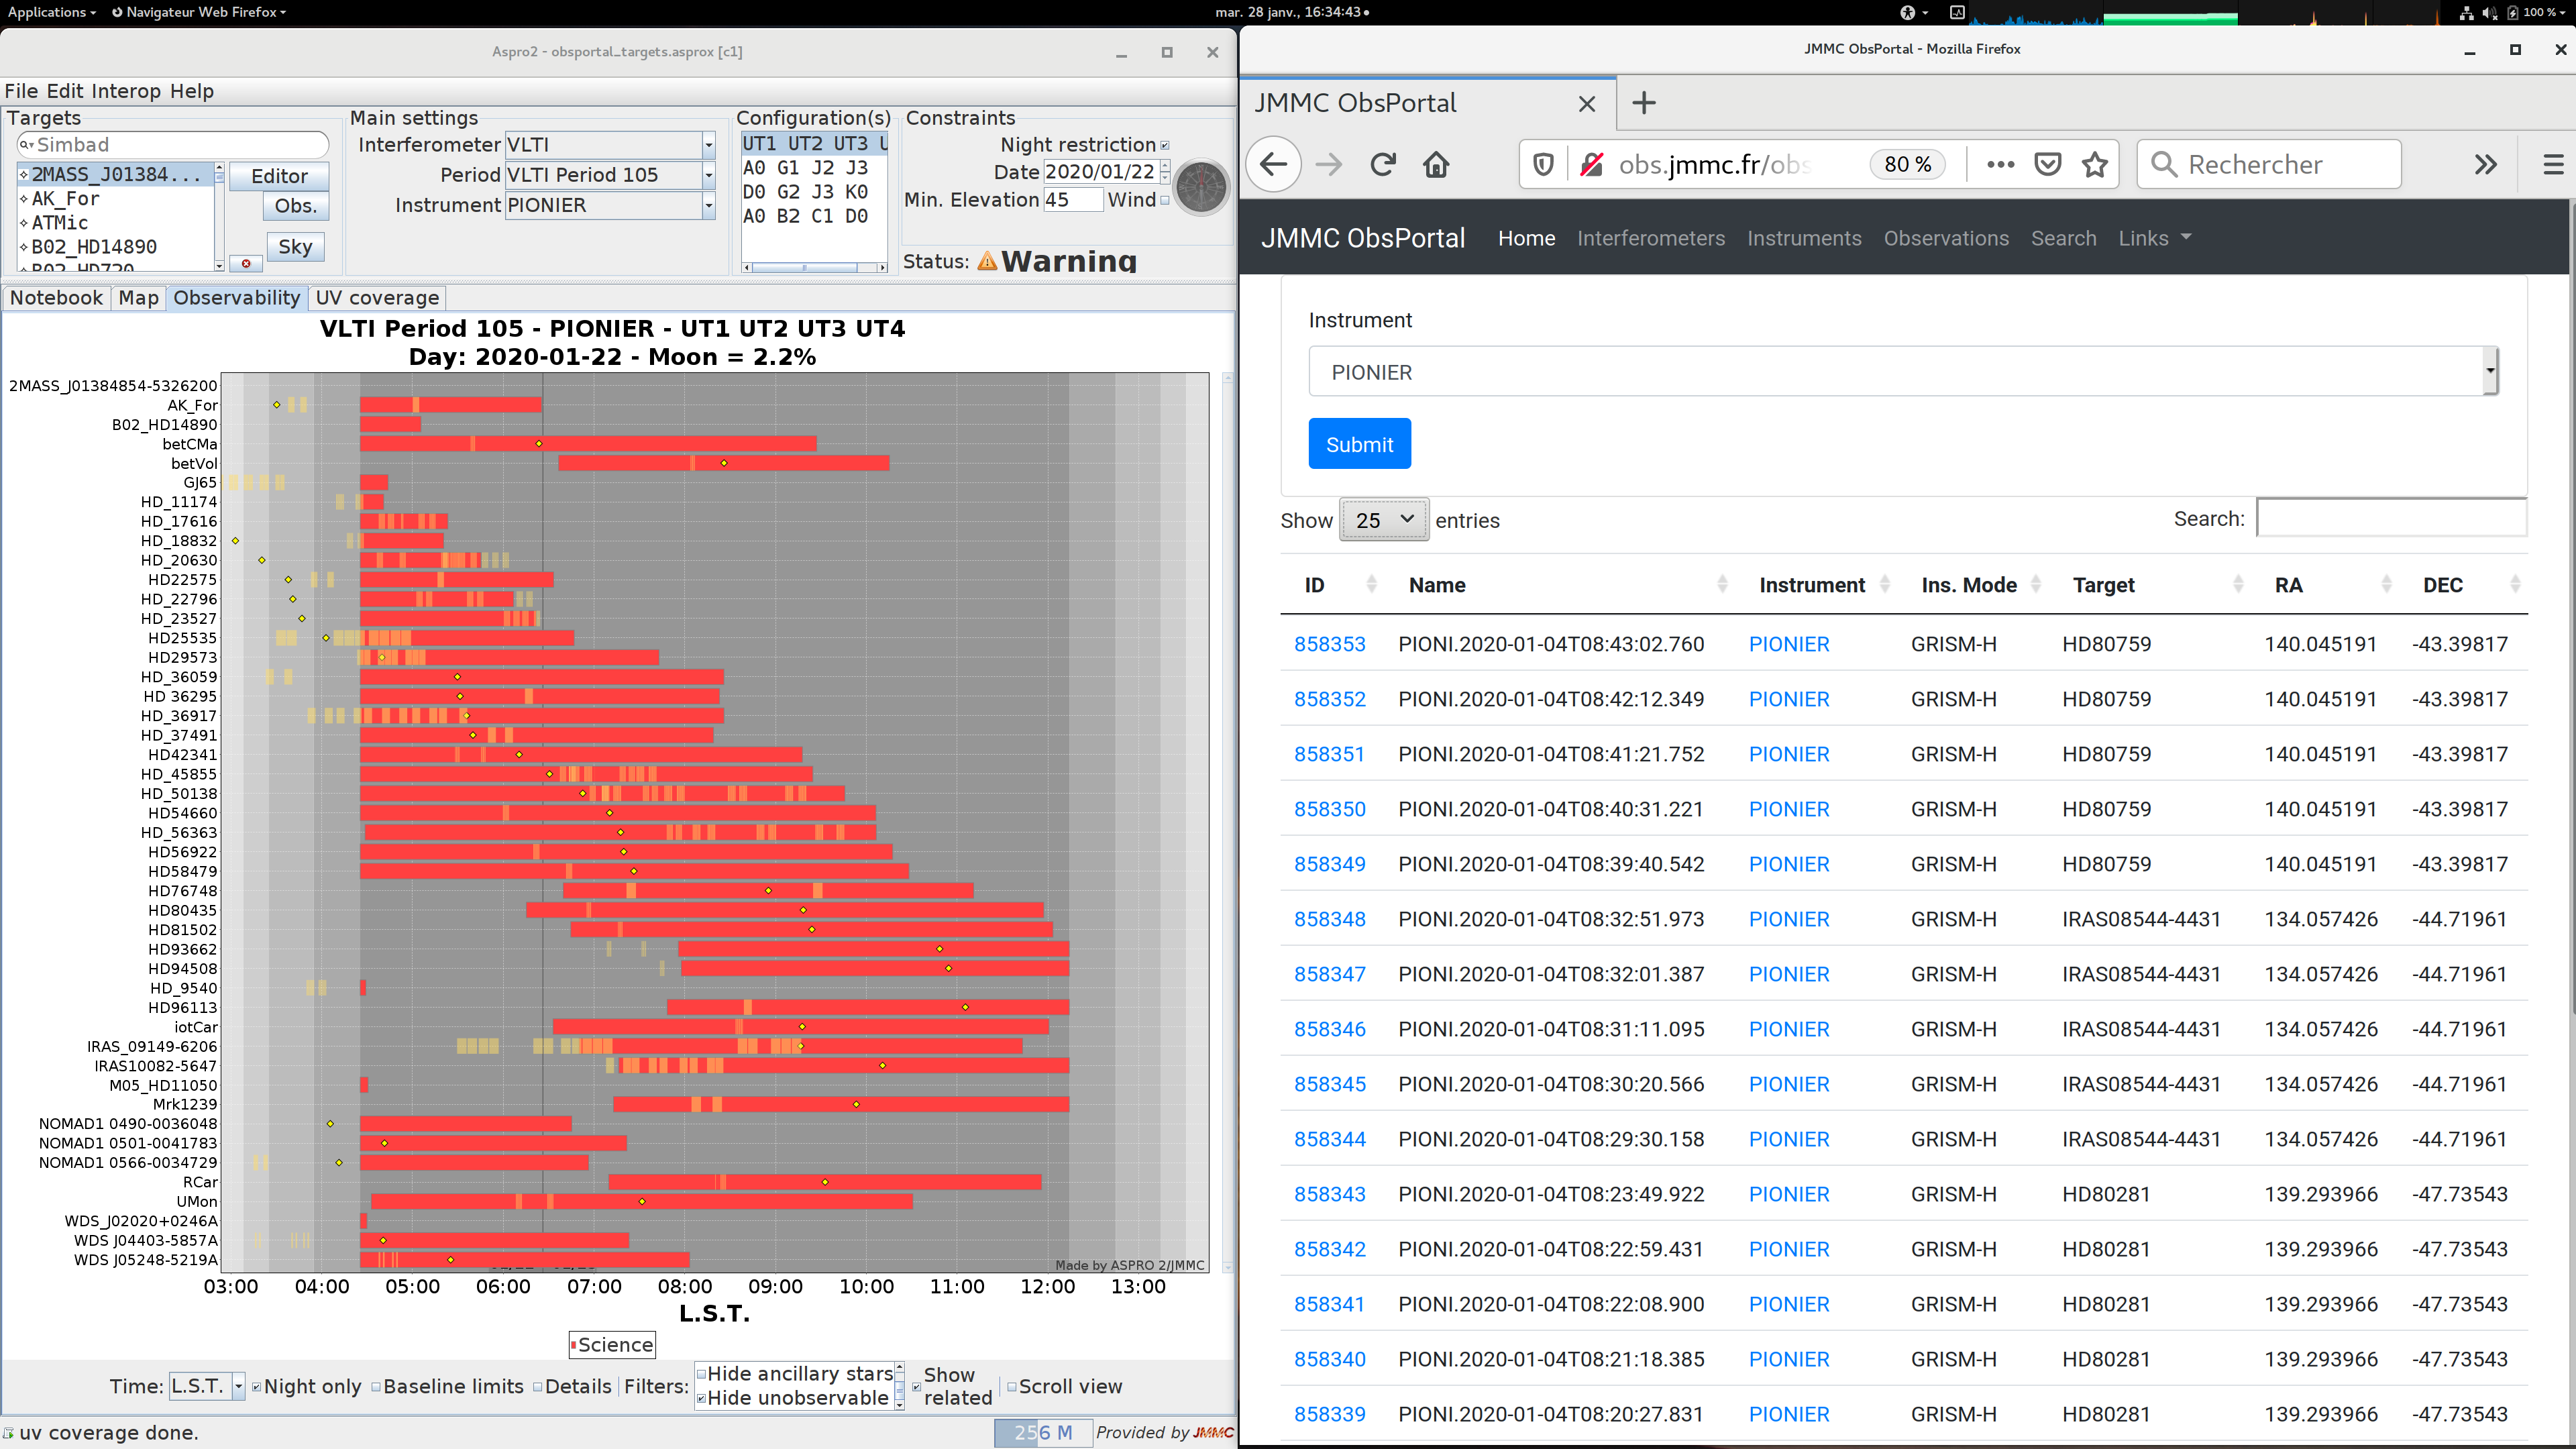The width and height of the screenshot is (2576, 1449).
Task: Click the blue Submit button
Action: point(1359,444)
